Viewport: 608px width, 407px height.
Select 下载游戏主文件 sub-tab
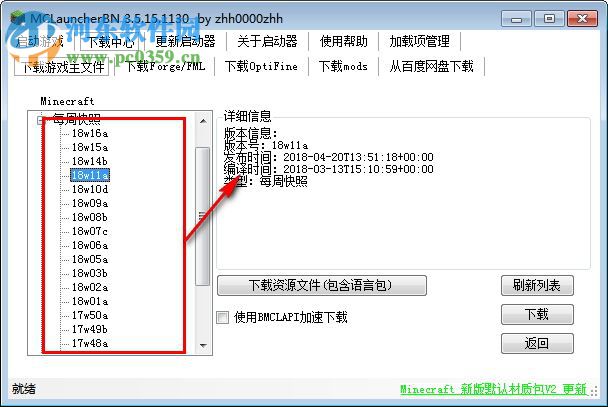(62, 67)
